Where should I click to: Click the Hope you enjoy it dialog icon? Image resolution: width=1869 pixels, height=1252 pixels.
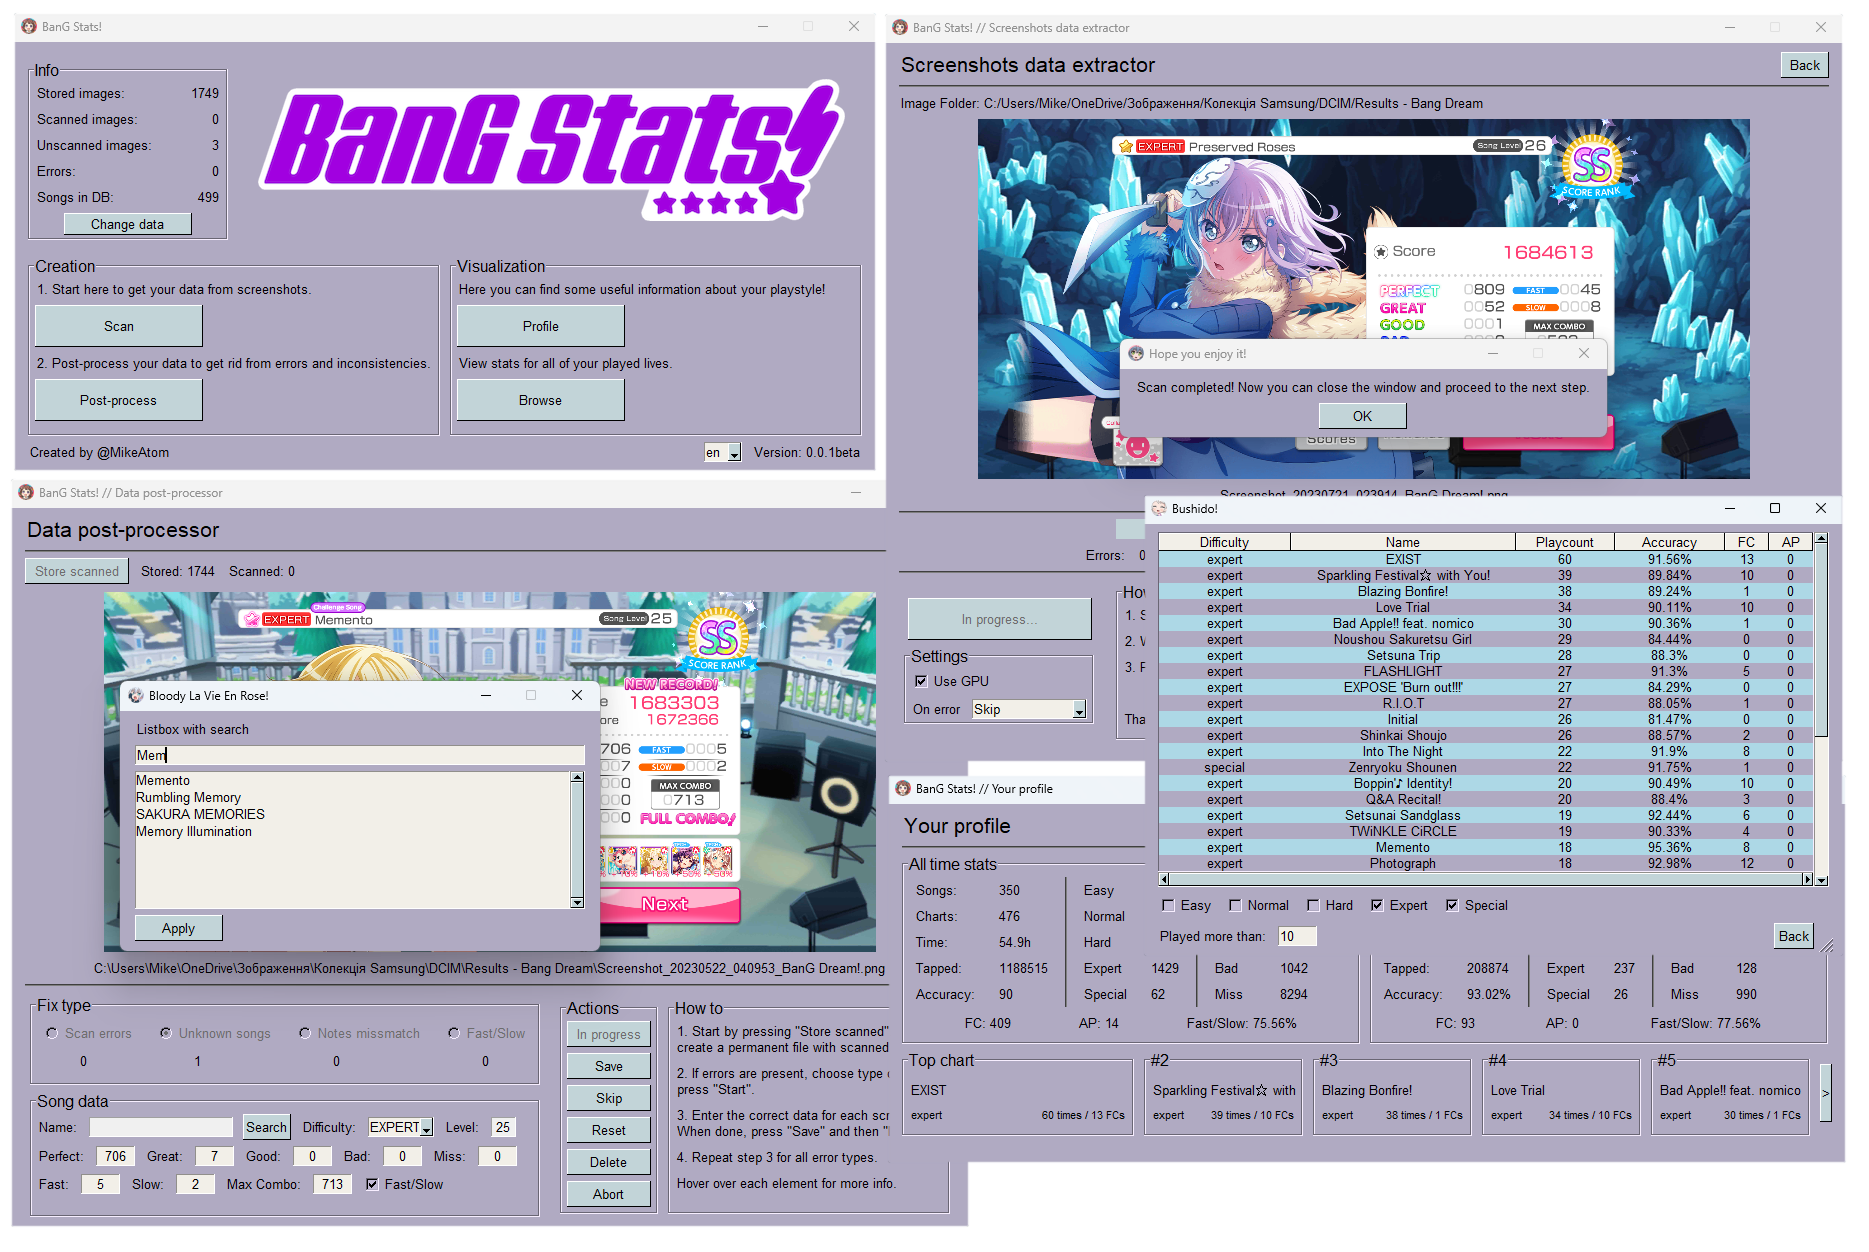pyautogui.click(x=1136, y=354)
